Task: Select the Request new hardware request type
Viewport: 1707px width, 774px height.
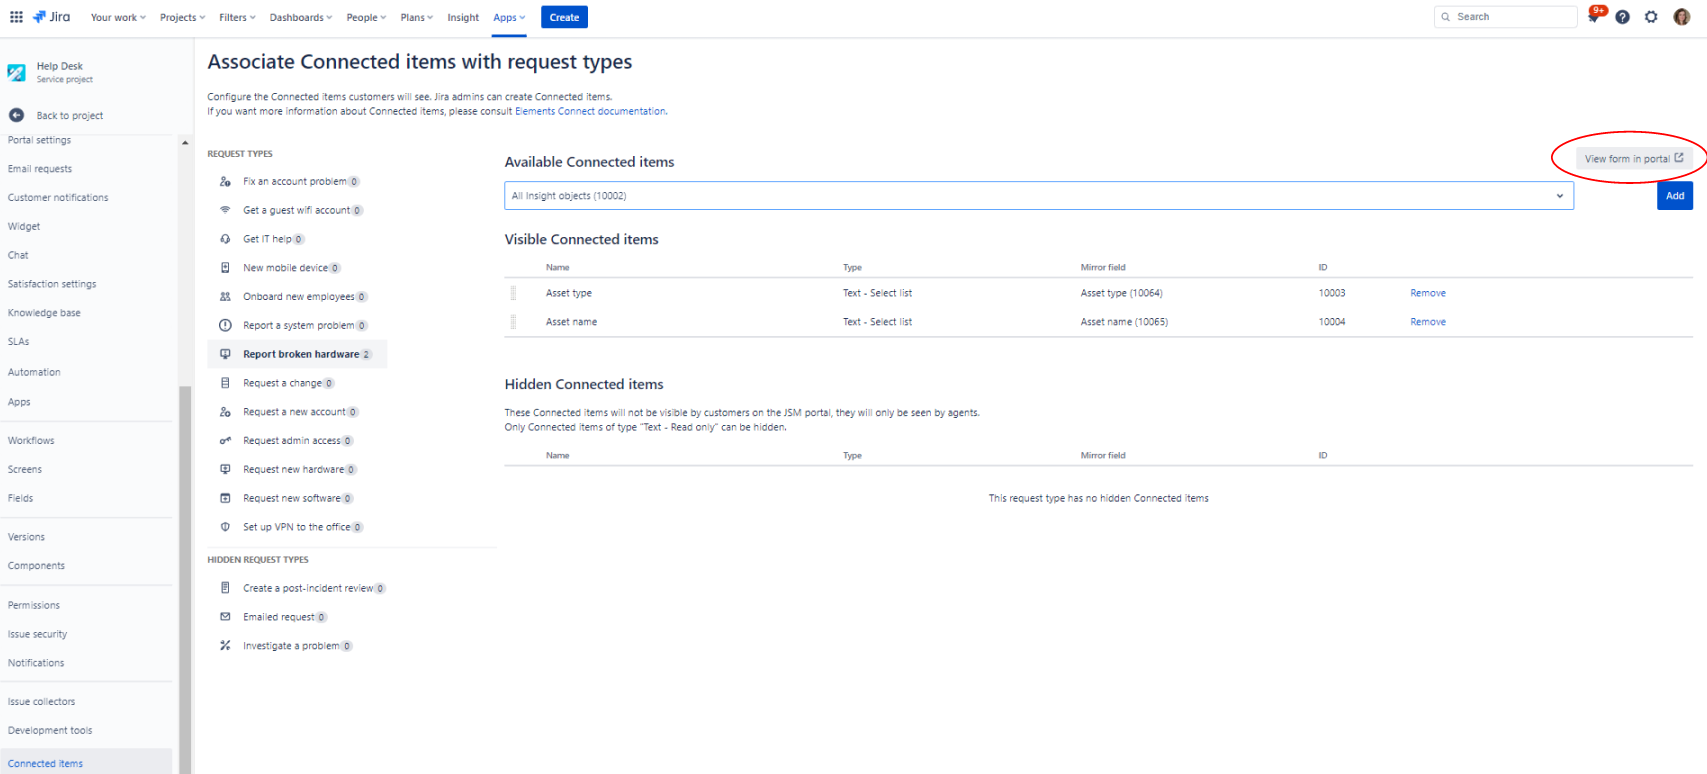Action: (x=293, y=469)
